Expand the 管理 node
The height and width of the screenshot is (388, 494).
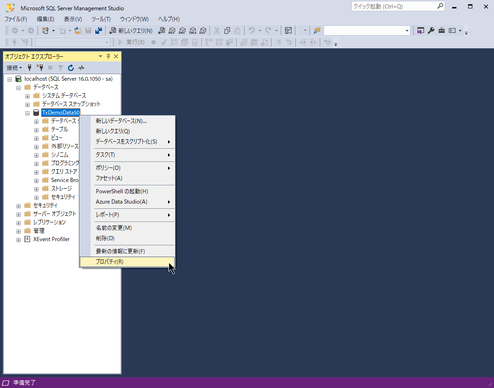pos(19,231)
